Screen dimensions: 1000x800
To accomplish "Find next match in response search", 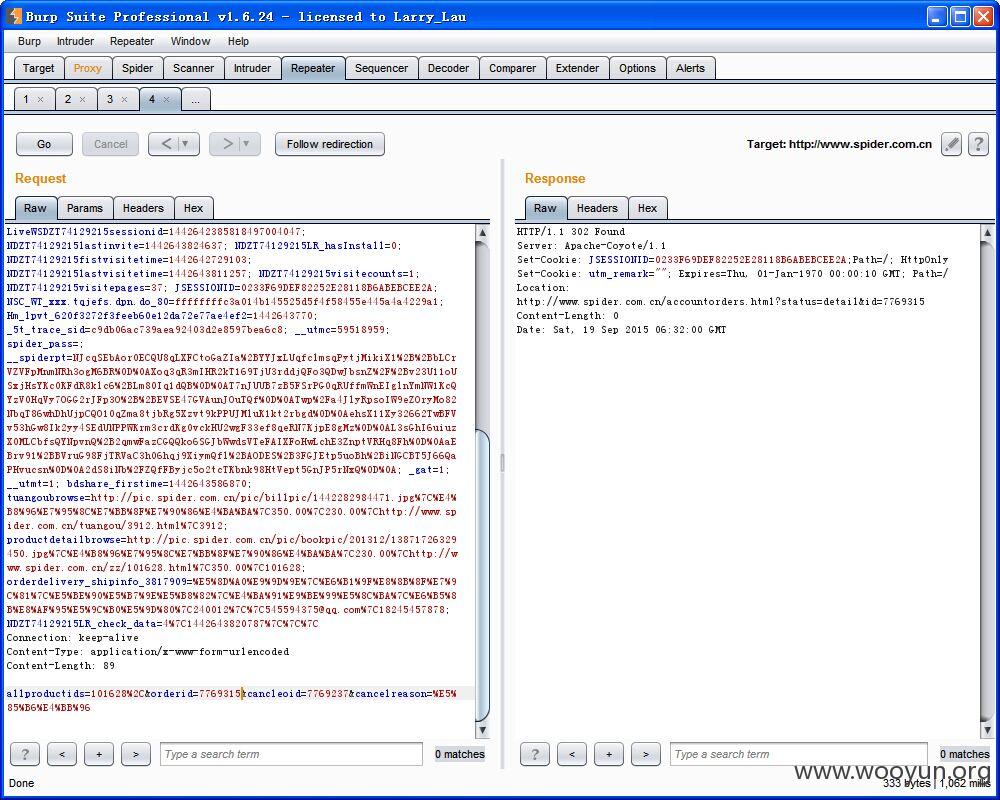I will [645, 754].
